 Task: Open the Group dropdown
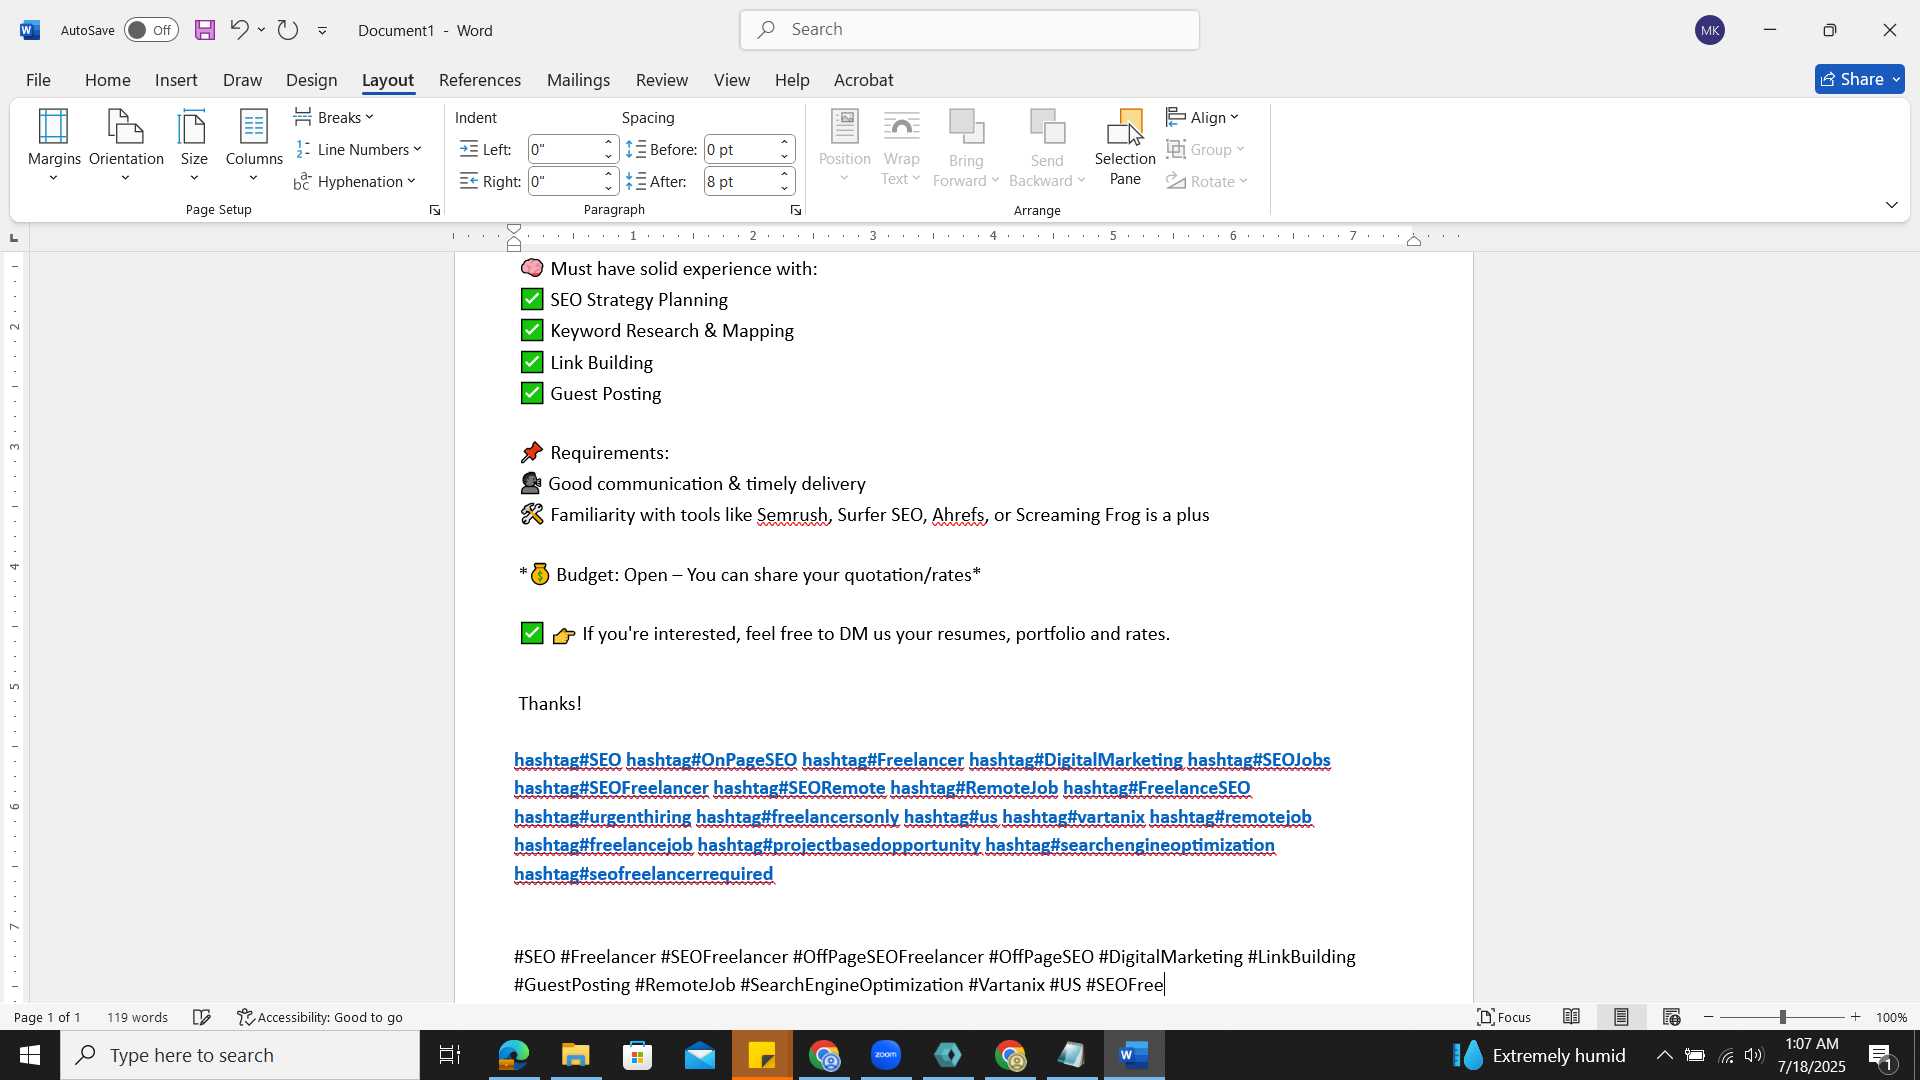point(1207,150)
